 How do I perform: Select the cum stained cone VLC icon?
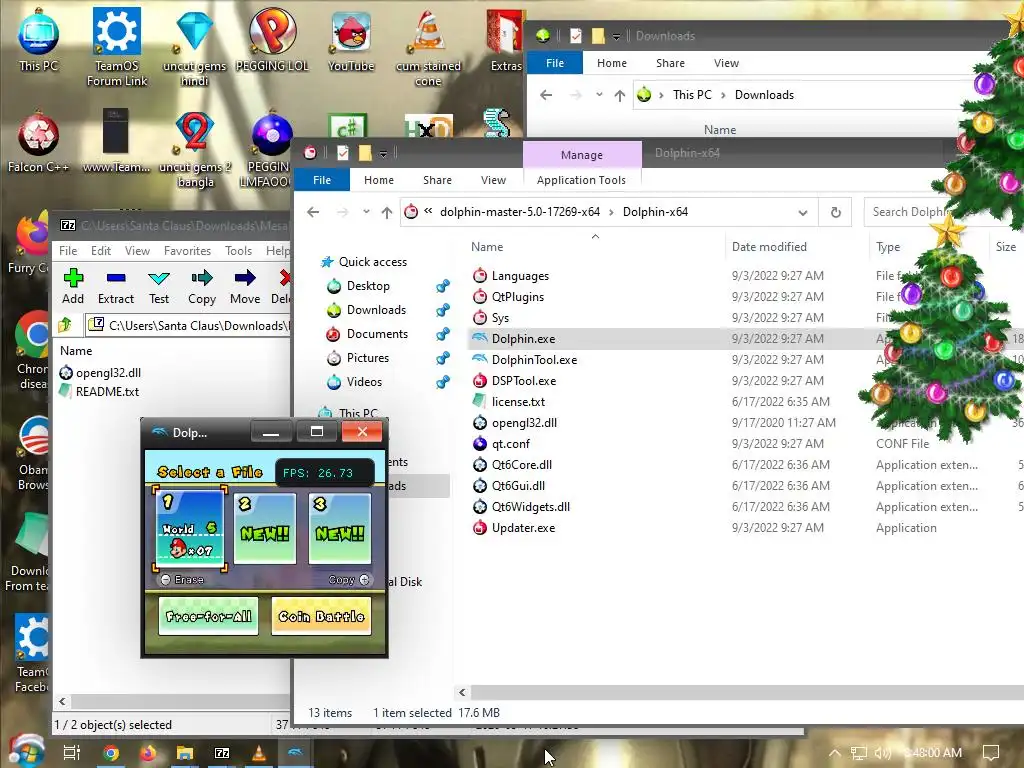click(428, 47)
